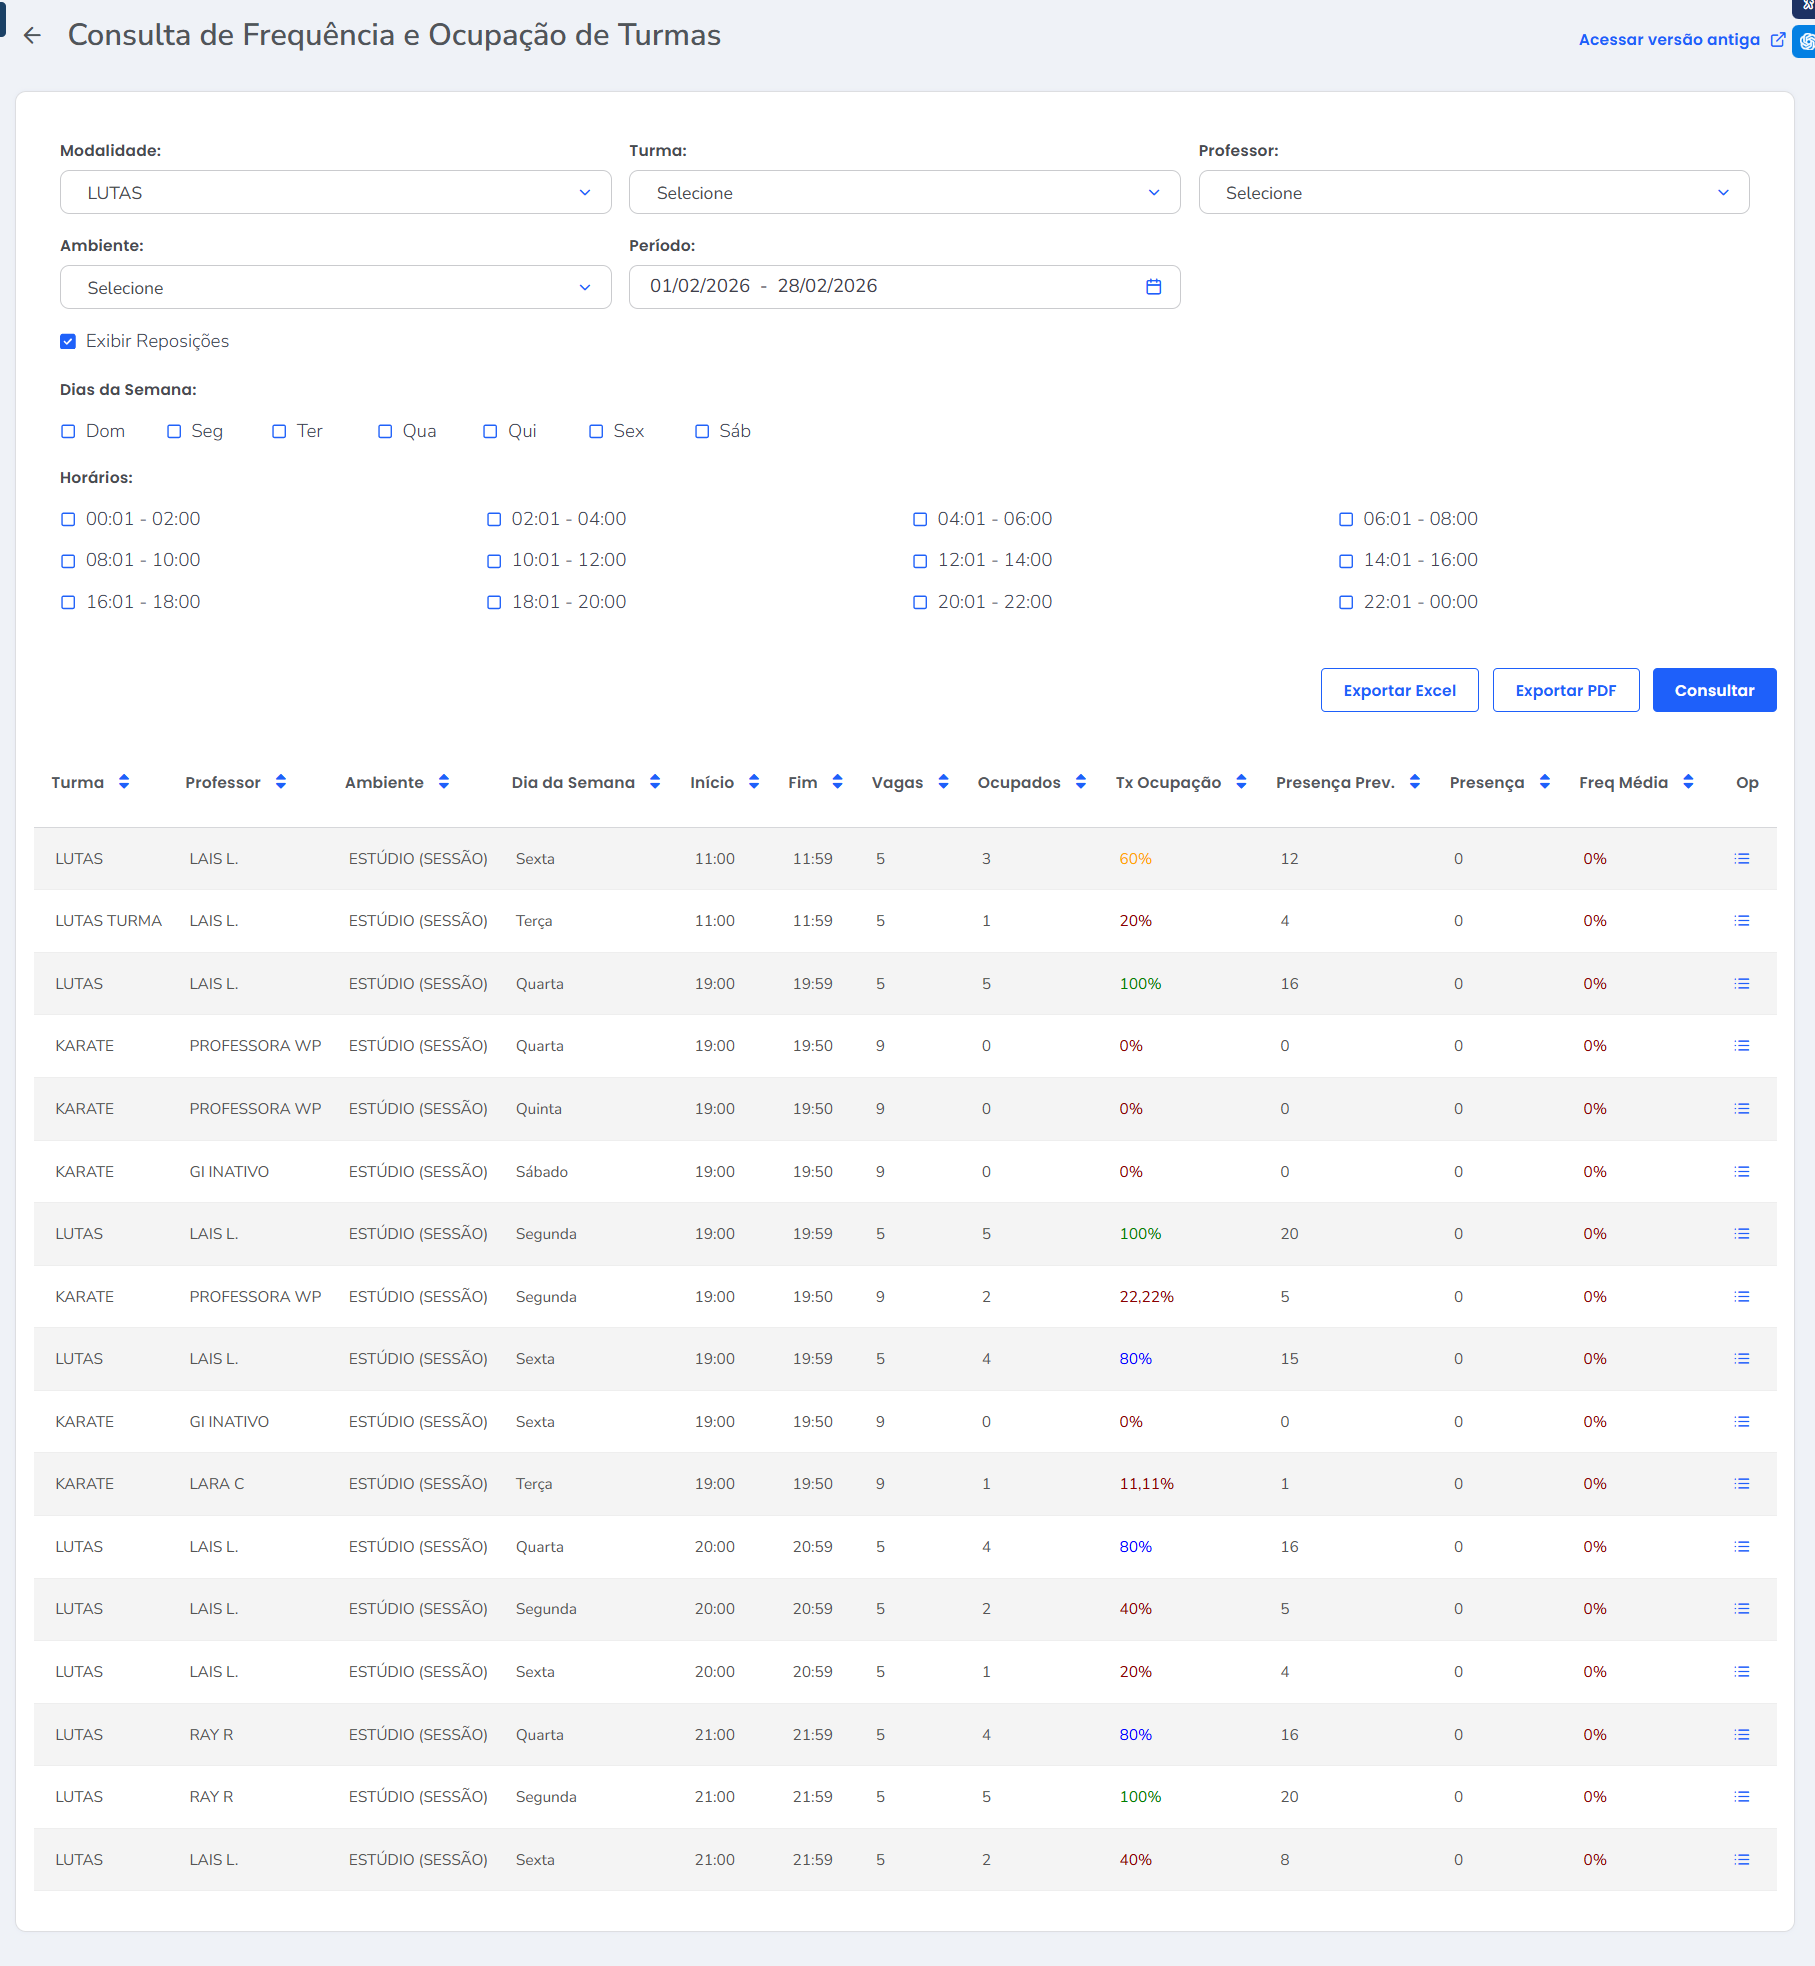This screenshot has width=1815, height=1966.
Task: Click the Consultar button
Action: click(x=1713, y=690)
